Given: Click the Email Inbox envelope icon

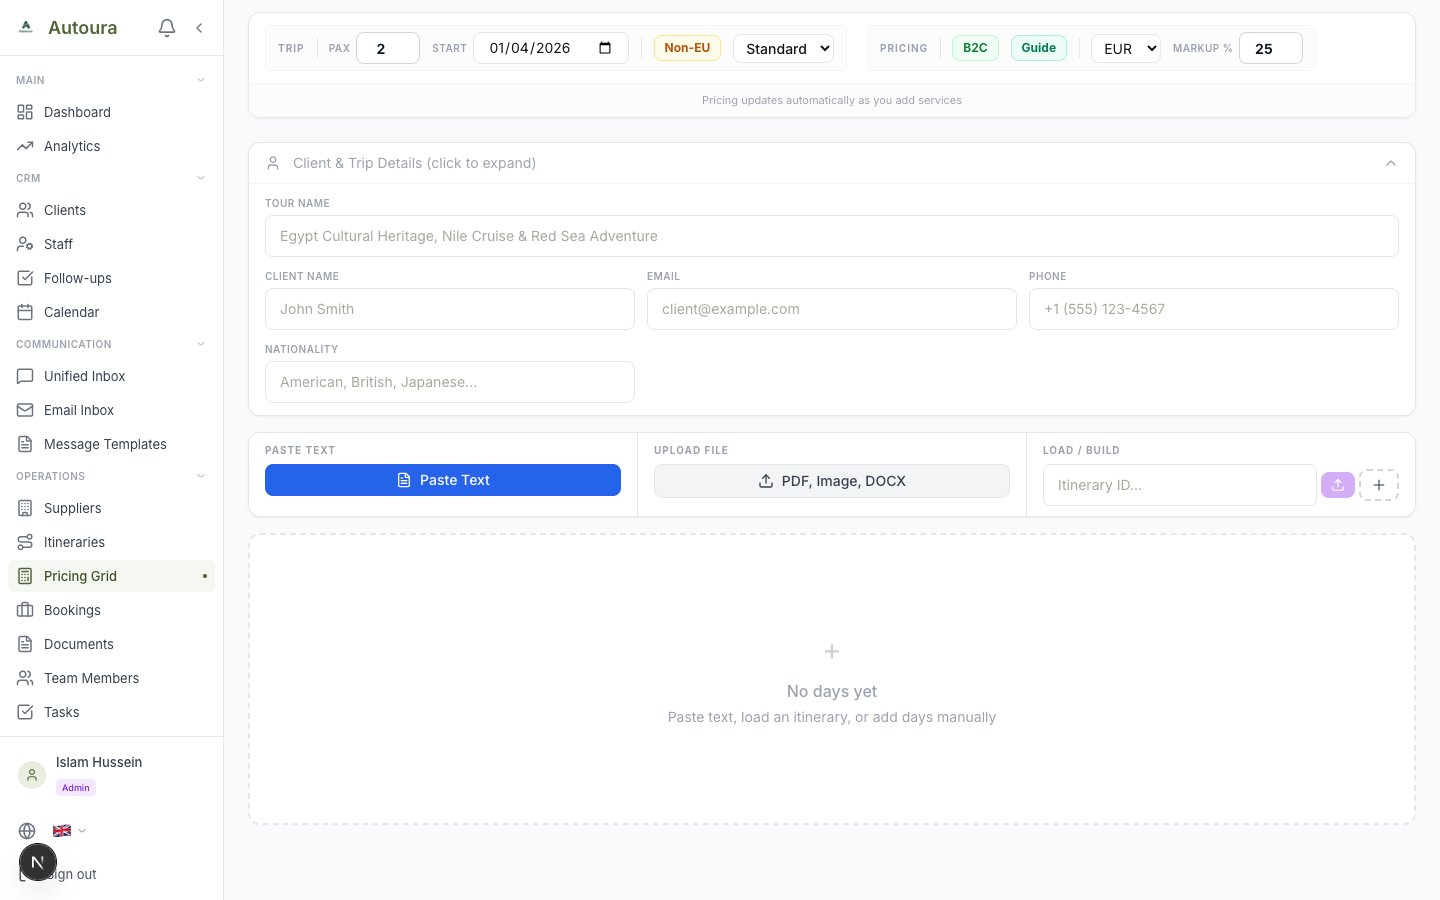Looking at the screenshot, I should (25, 410).
